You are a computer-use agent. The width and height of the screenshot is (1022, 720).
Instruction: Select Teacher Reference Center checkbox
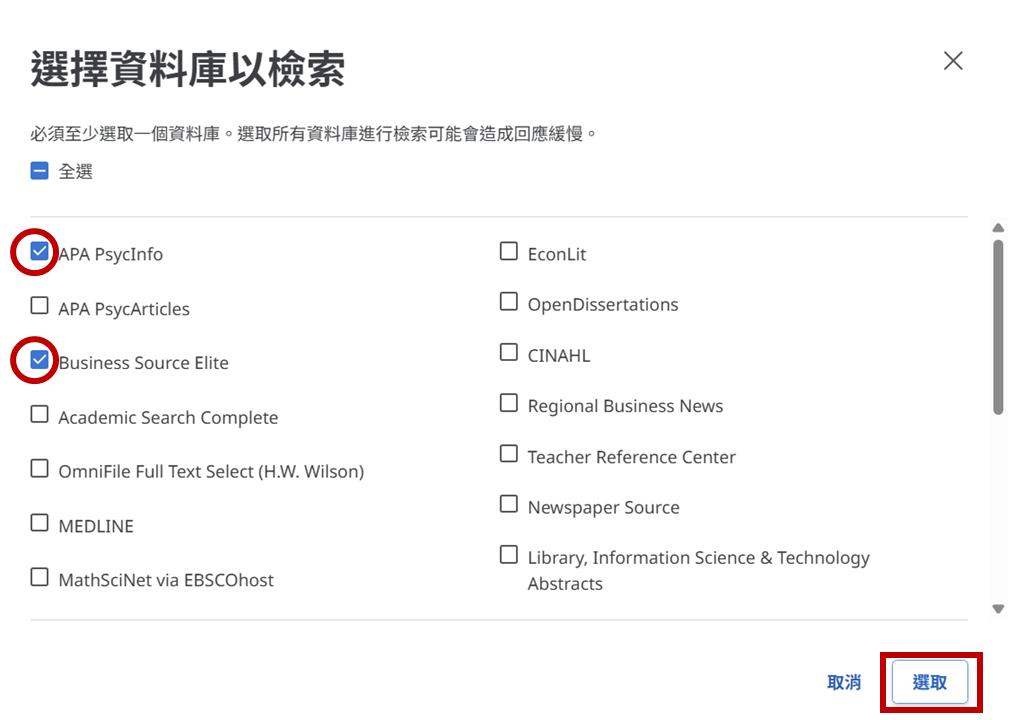[509, 455]
